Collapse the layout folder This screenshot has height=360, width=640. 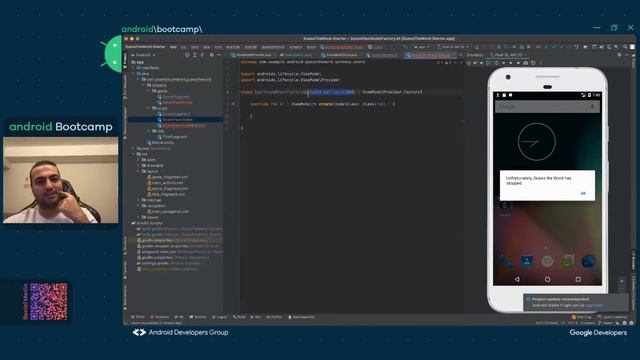click(139, 171)
